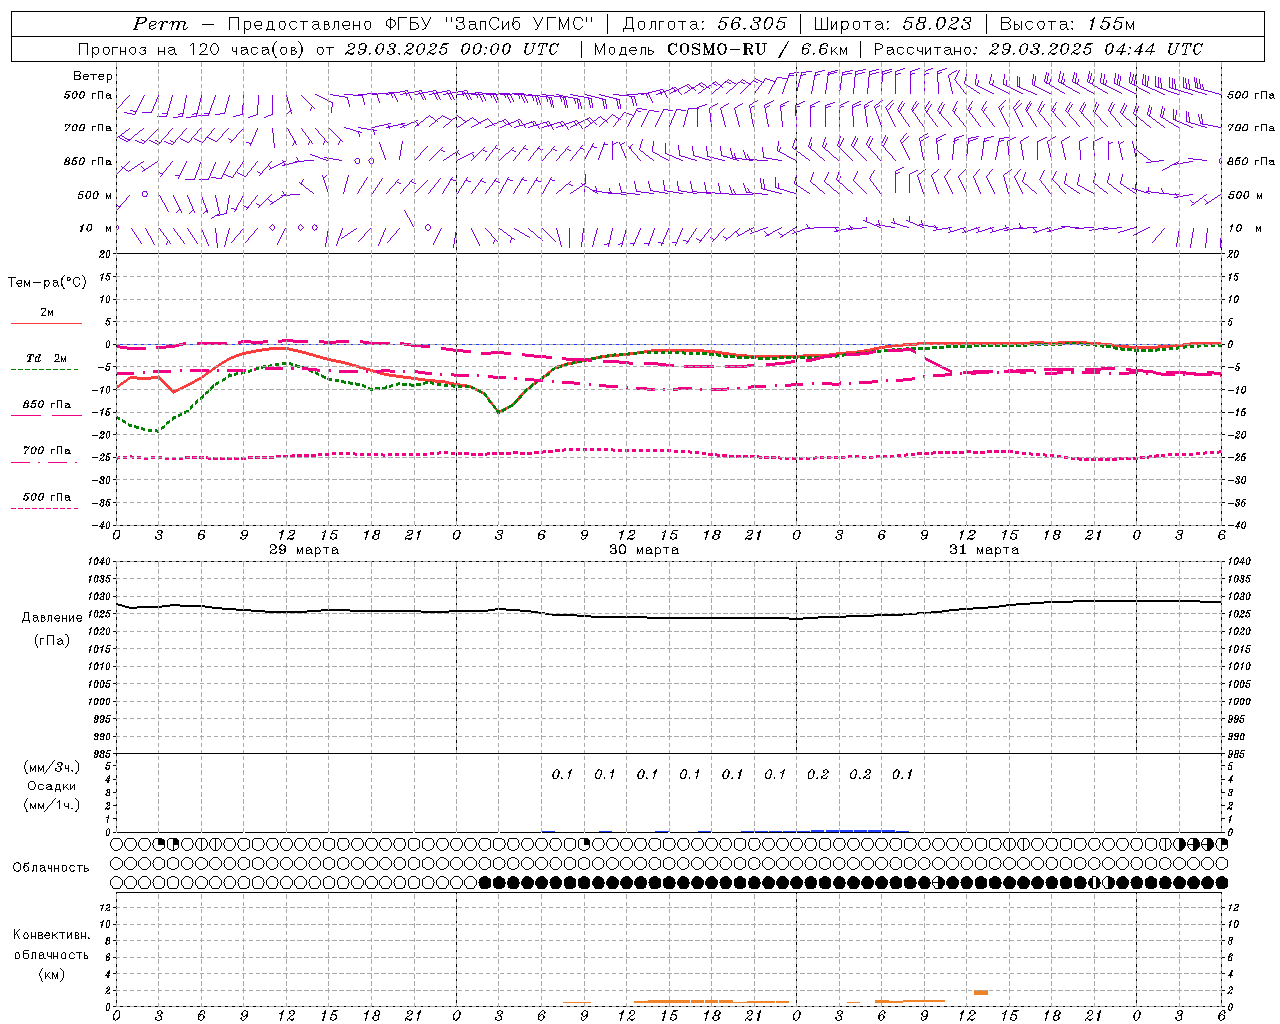Viewport: 1280px width, 1024px height.
Task: Click the '700 гПа' label in temperature legend
Action: pos(47,451)
